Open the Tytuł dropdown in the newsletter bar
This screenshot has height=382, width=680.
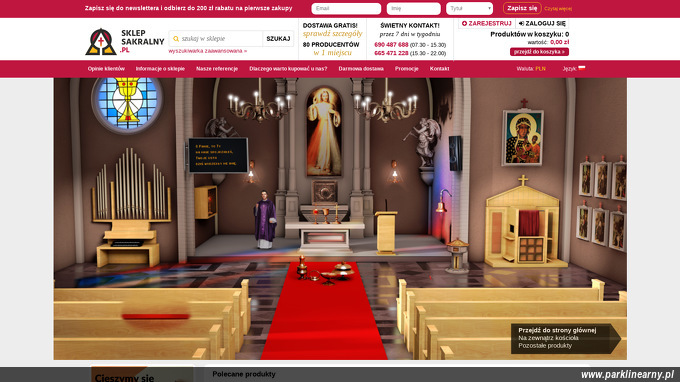470,8
